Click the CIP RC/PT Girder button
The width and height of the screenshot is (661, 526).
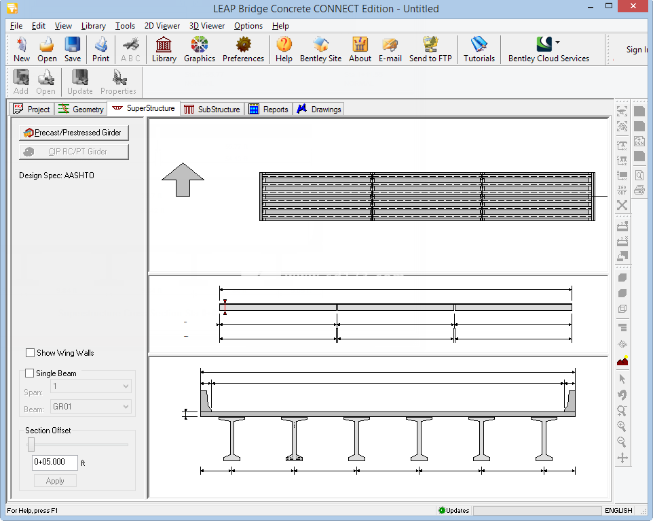click(74, 152)
